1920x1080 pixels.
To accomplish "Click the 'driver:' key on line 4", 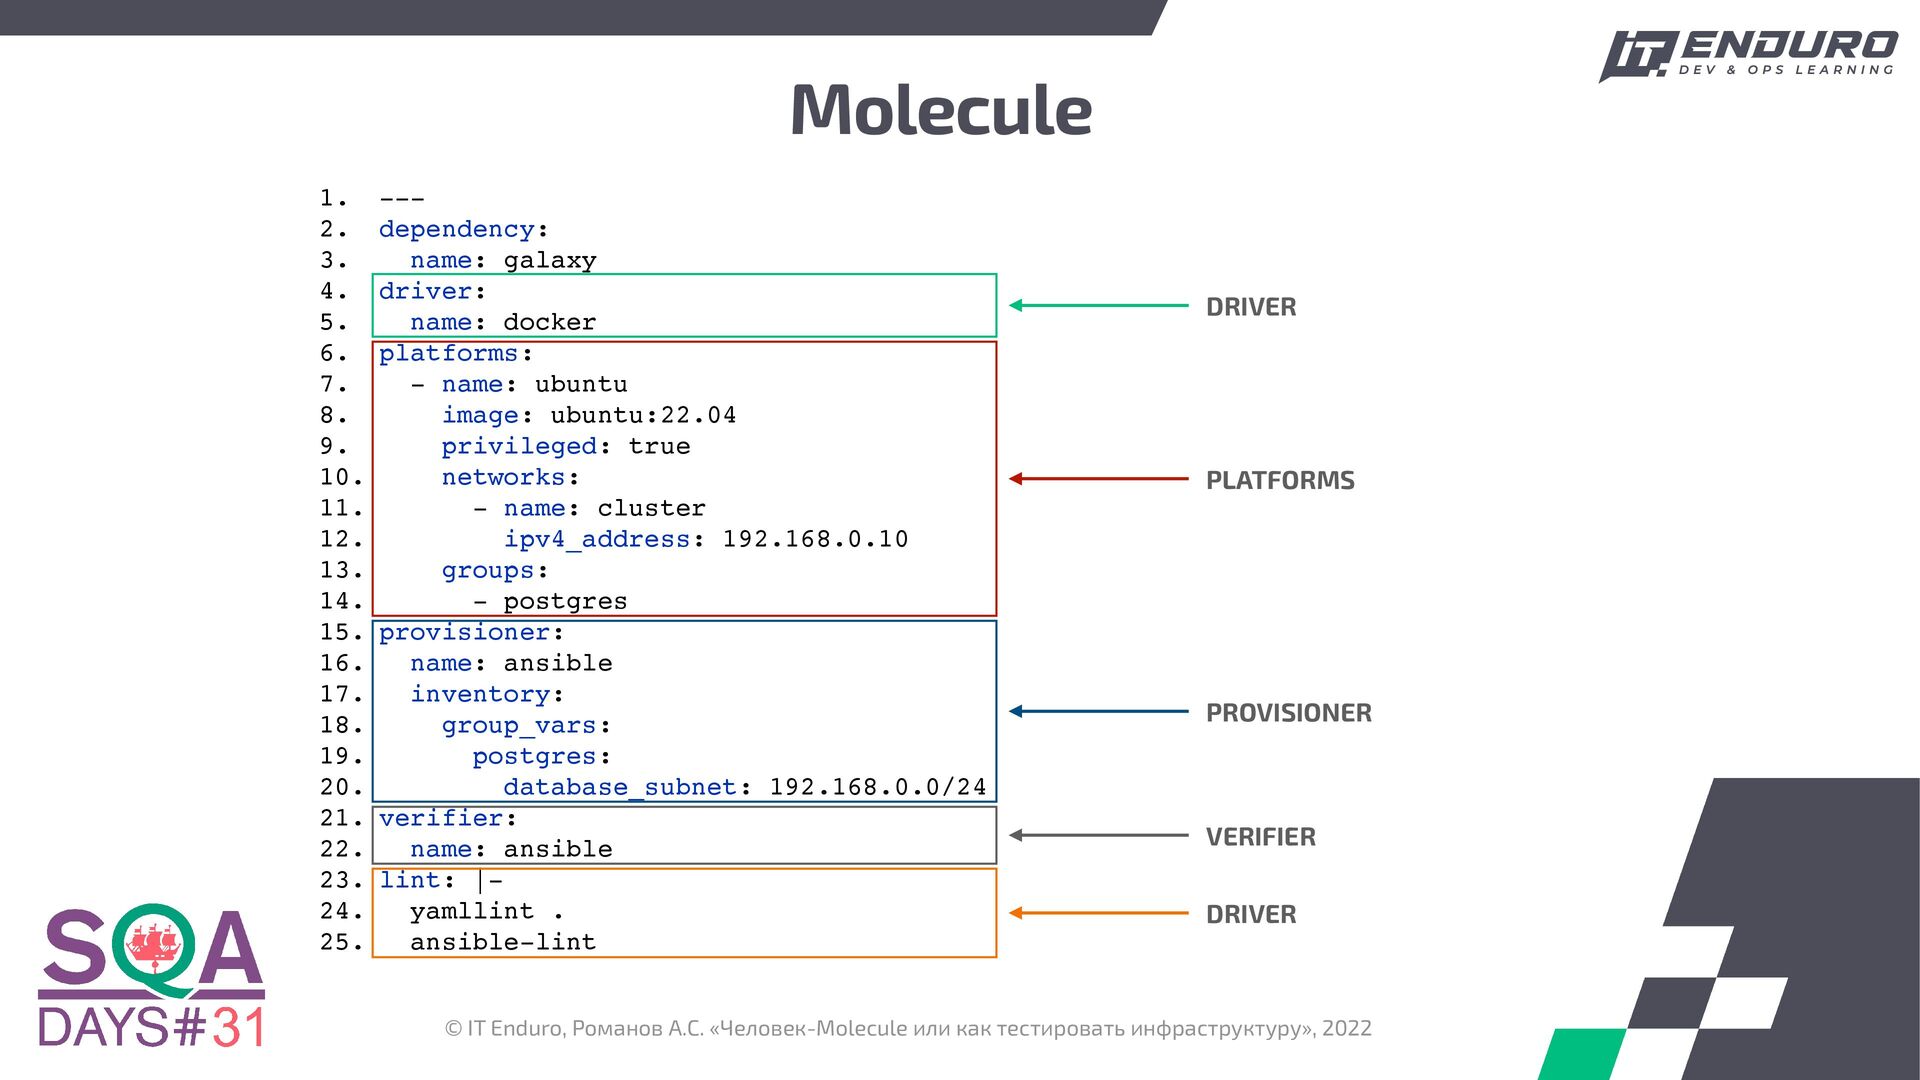I will (432, 291).
